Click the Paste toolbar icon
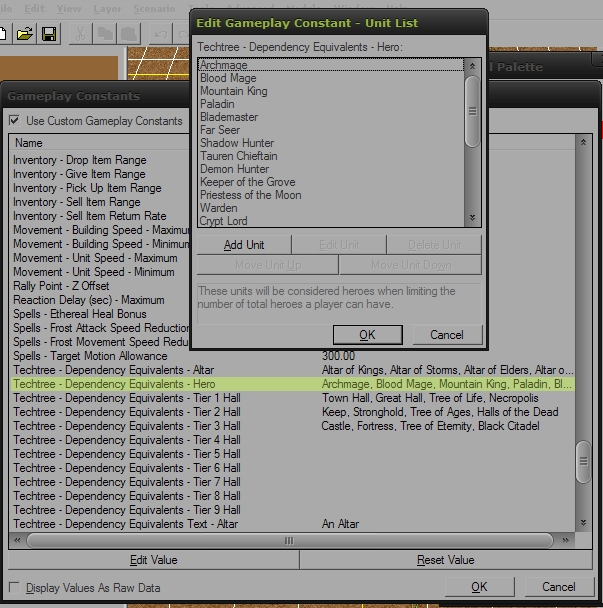This screenshot has width=603, height=608. coord(129,34)
